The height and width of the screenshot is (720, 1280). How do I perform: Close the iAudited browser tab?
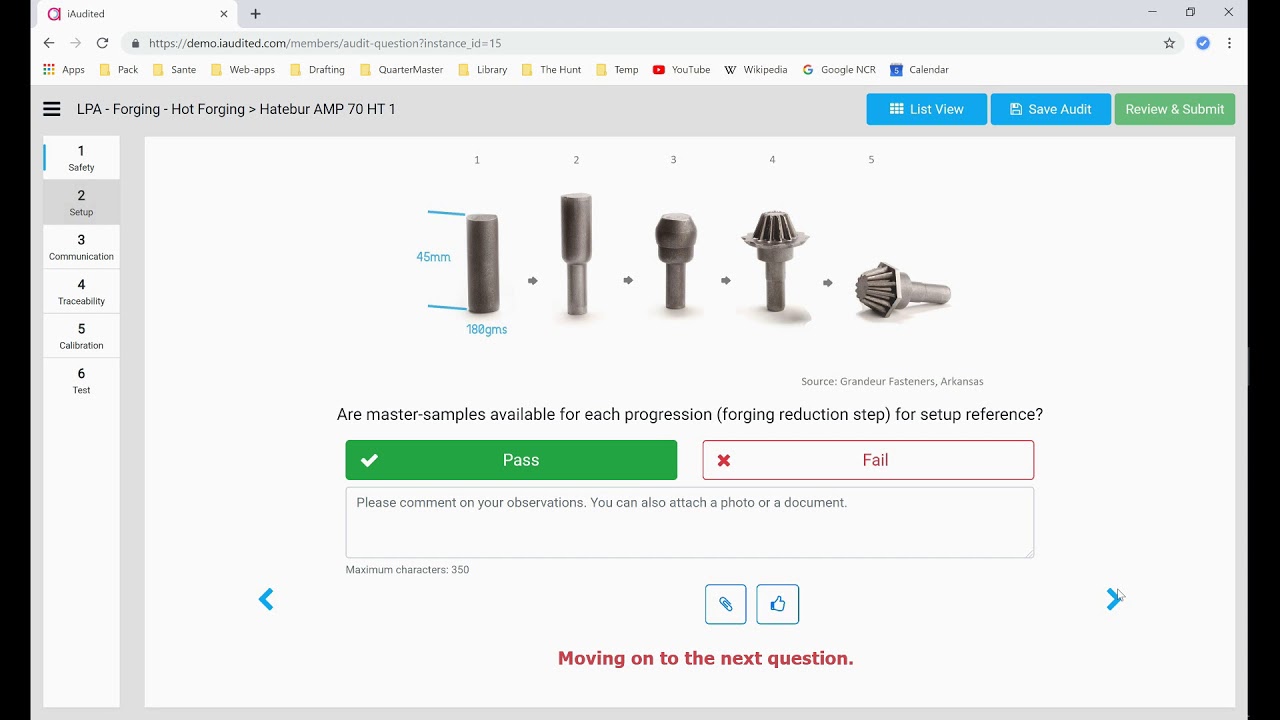[x=224, y=14]
